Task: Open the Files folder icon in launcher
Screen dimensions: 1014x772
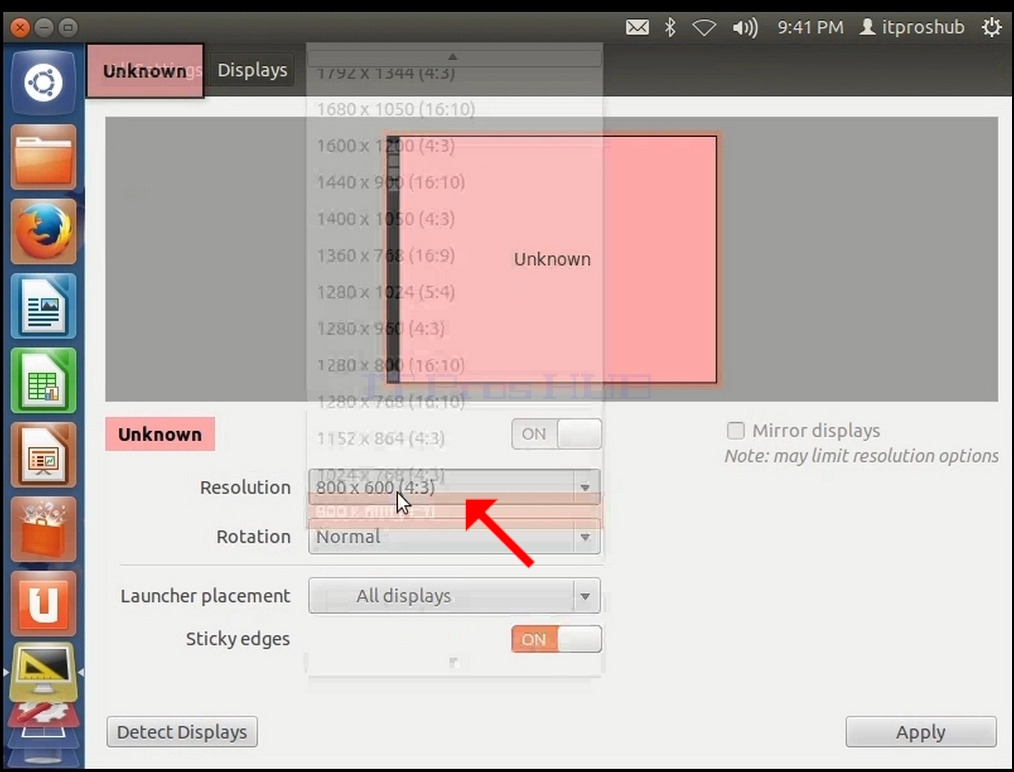Action: 43,157
